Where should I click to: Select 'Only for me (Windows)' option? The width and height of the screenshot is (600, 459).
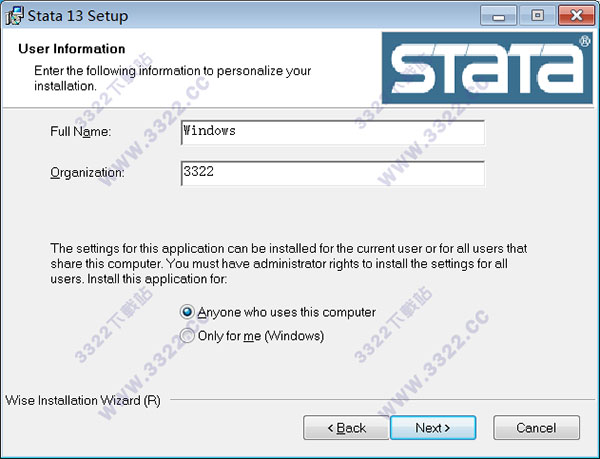click(188, 336)
